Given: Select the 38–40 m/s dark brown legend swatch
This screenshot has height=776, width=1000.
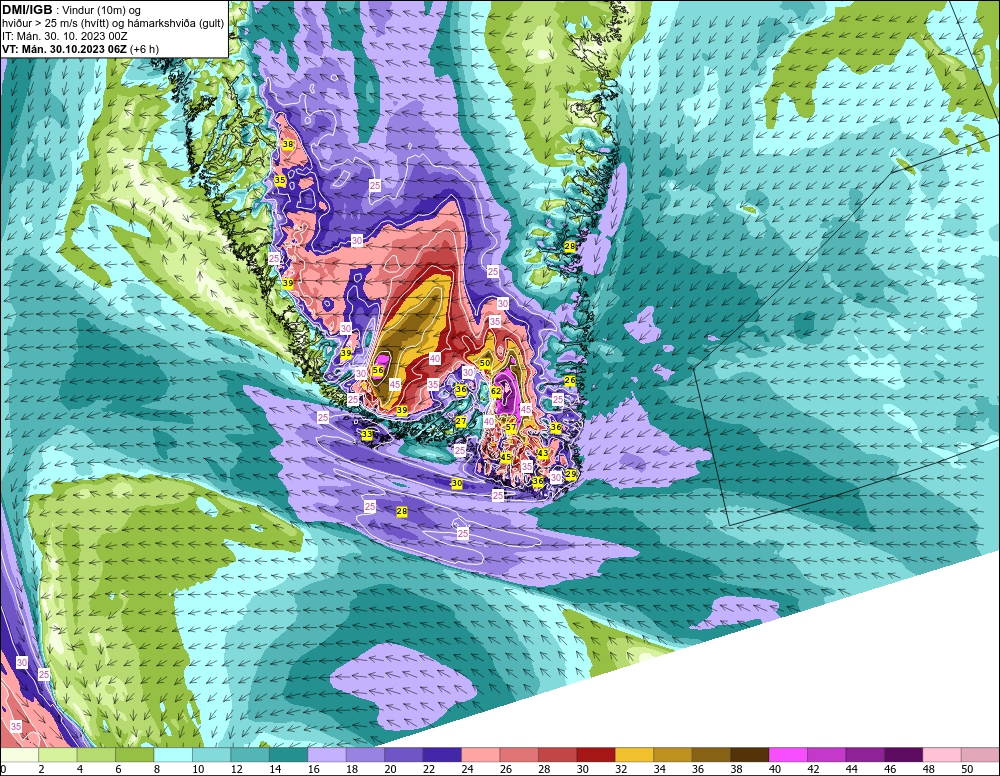Looking at the screenshot, I should pyautogui.click(x=750, y=755).
